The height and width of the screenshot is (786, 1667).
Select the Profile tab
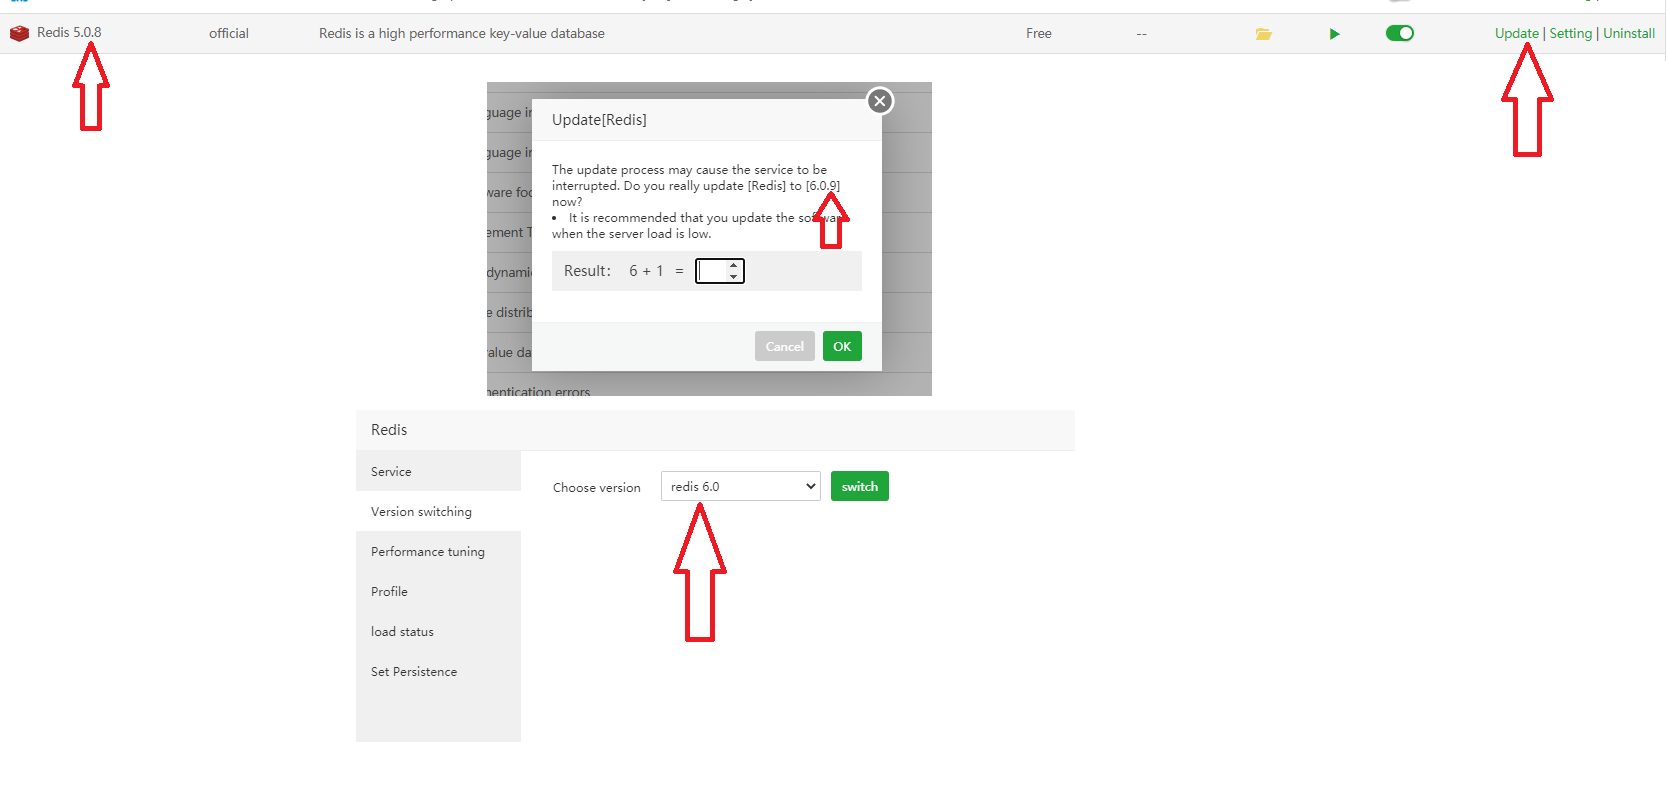(438, 591)
